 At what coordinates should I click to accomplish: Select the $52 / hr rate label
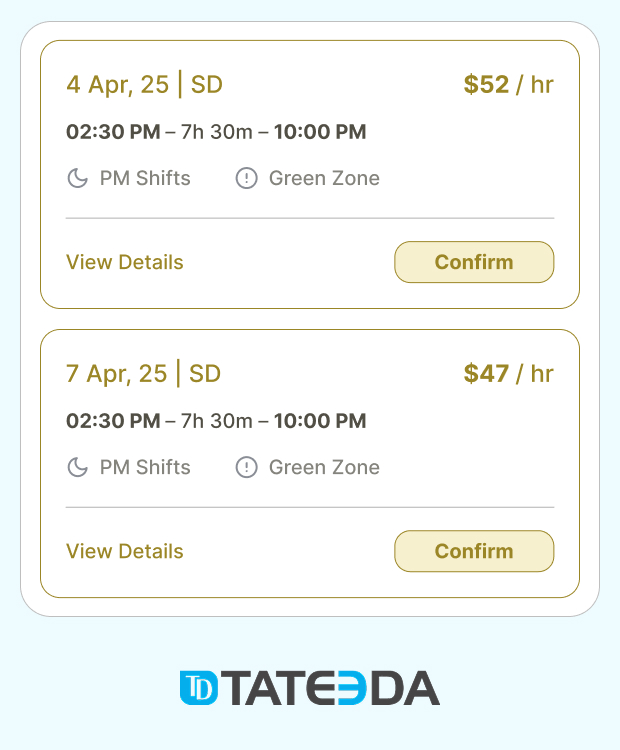coord(509,85)
